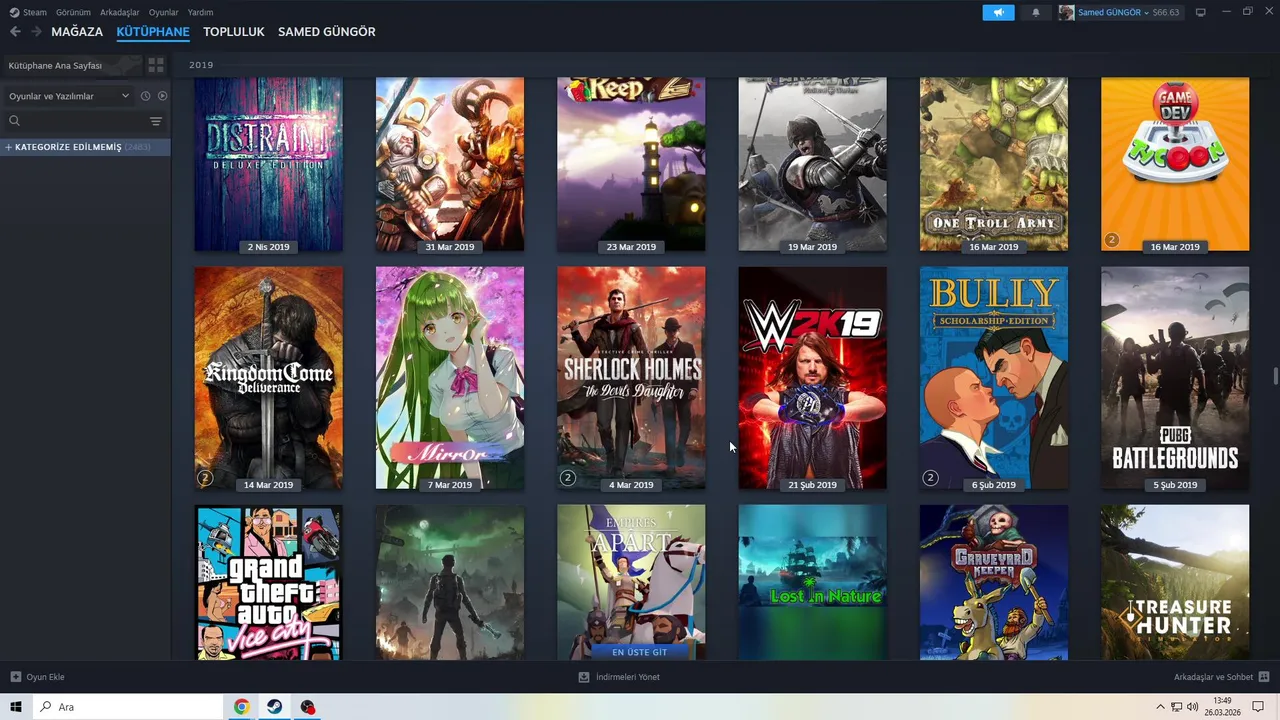1280x720 pixels.
Task: Switch to Big Picture mode icon
Action: point(1201,12)
